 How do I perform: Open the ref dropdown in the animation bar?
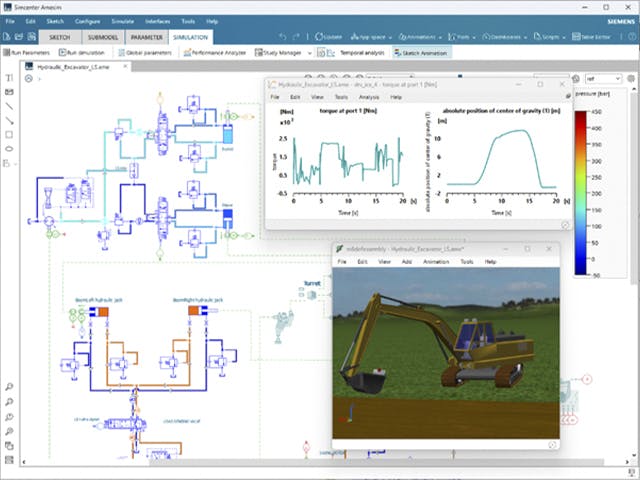(603, 78)
